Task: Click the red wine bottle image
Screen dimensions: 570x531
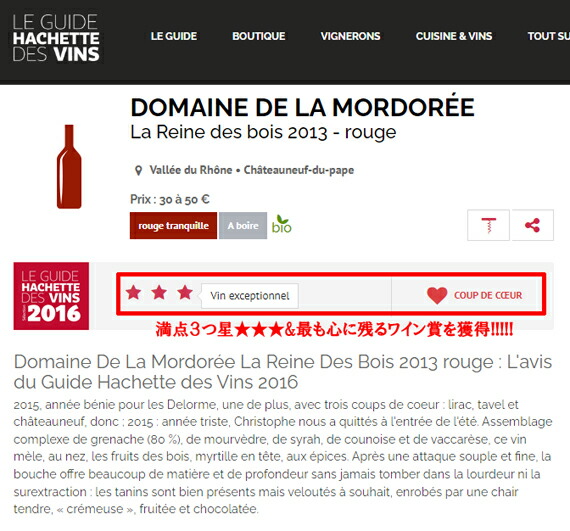Action: (x=69, y=166)
